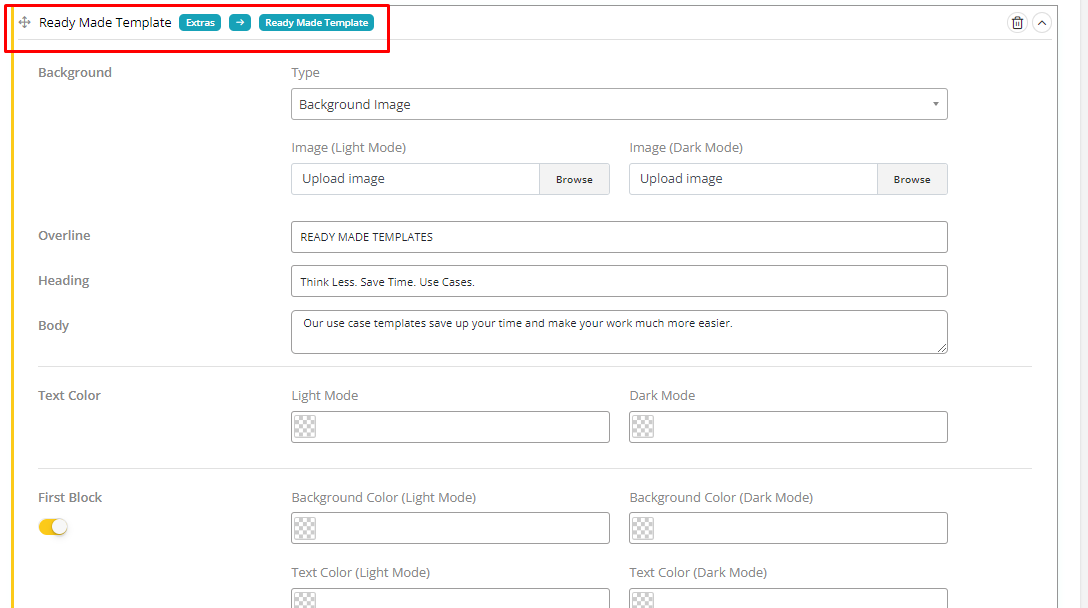Open First Block Text Color Light swatch
Viewport: 1088px width, 608px height.
click(305, 599)
